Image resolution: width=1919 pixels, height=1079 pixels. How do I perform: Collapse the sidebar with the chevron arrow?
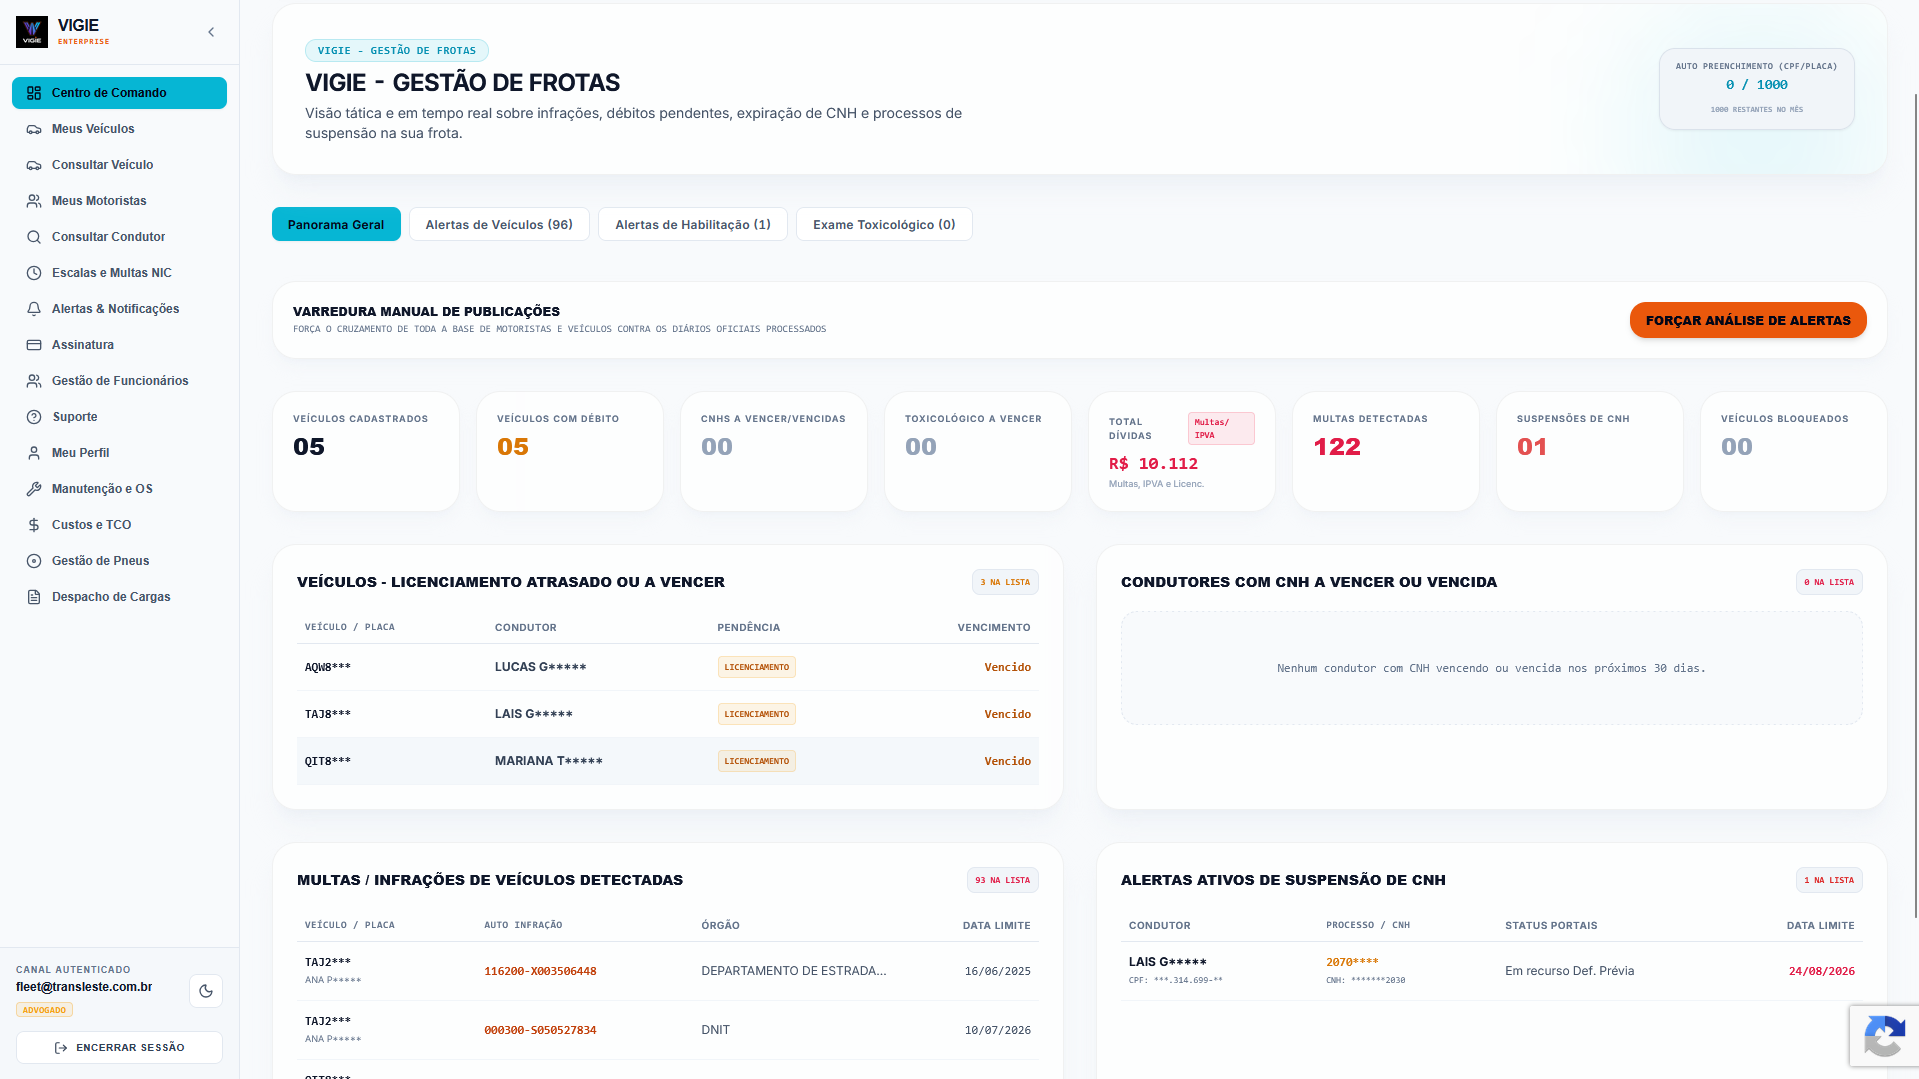point(211,32)
